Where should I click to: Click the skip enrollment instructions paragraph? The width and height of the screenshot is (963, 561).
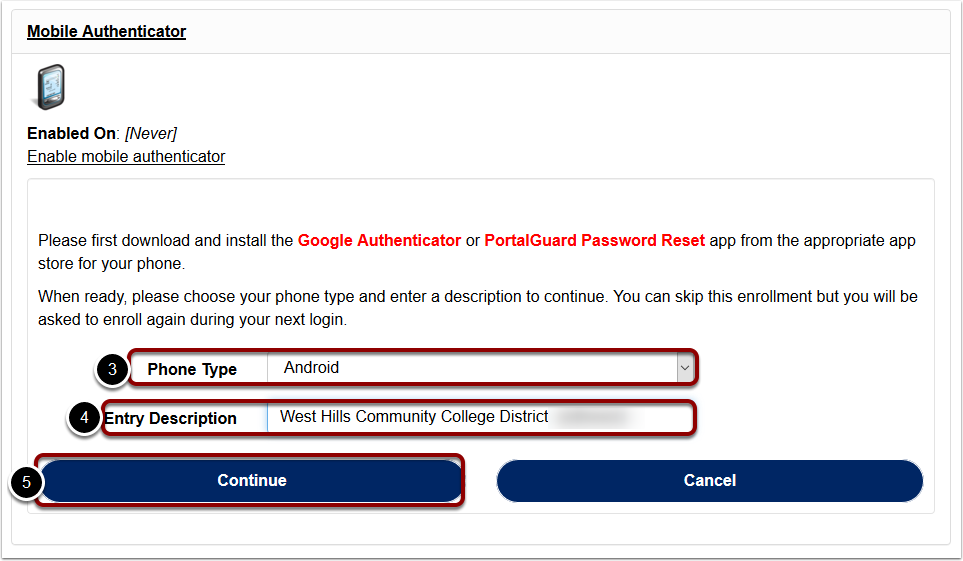478,308
